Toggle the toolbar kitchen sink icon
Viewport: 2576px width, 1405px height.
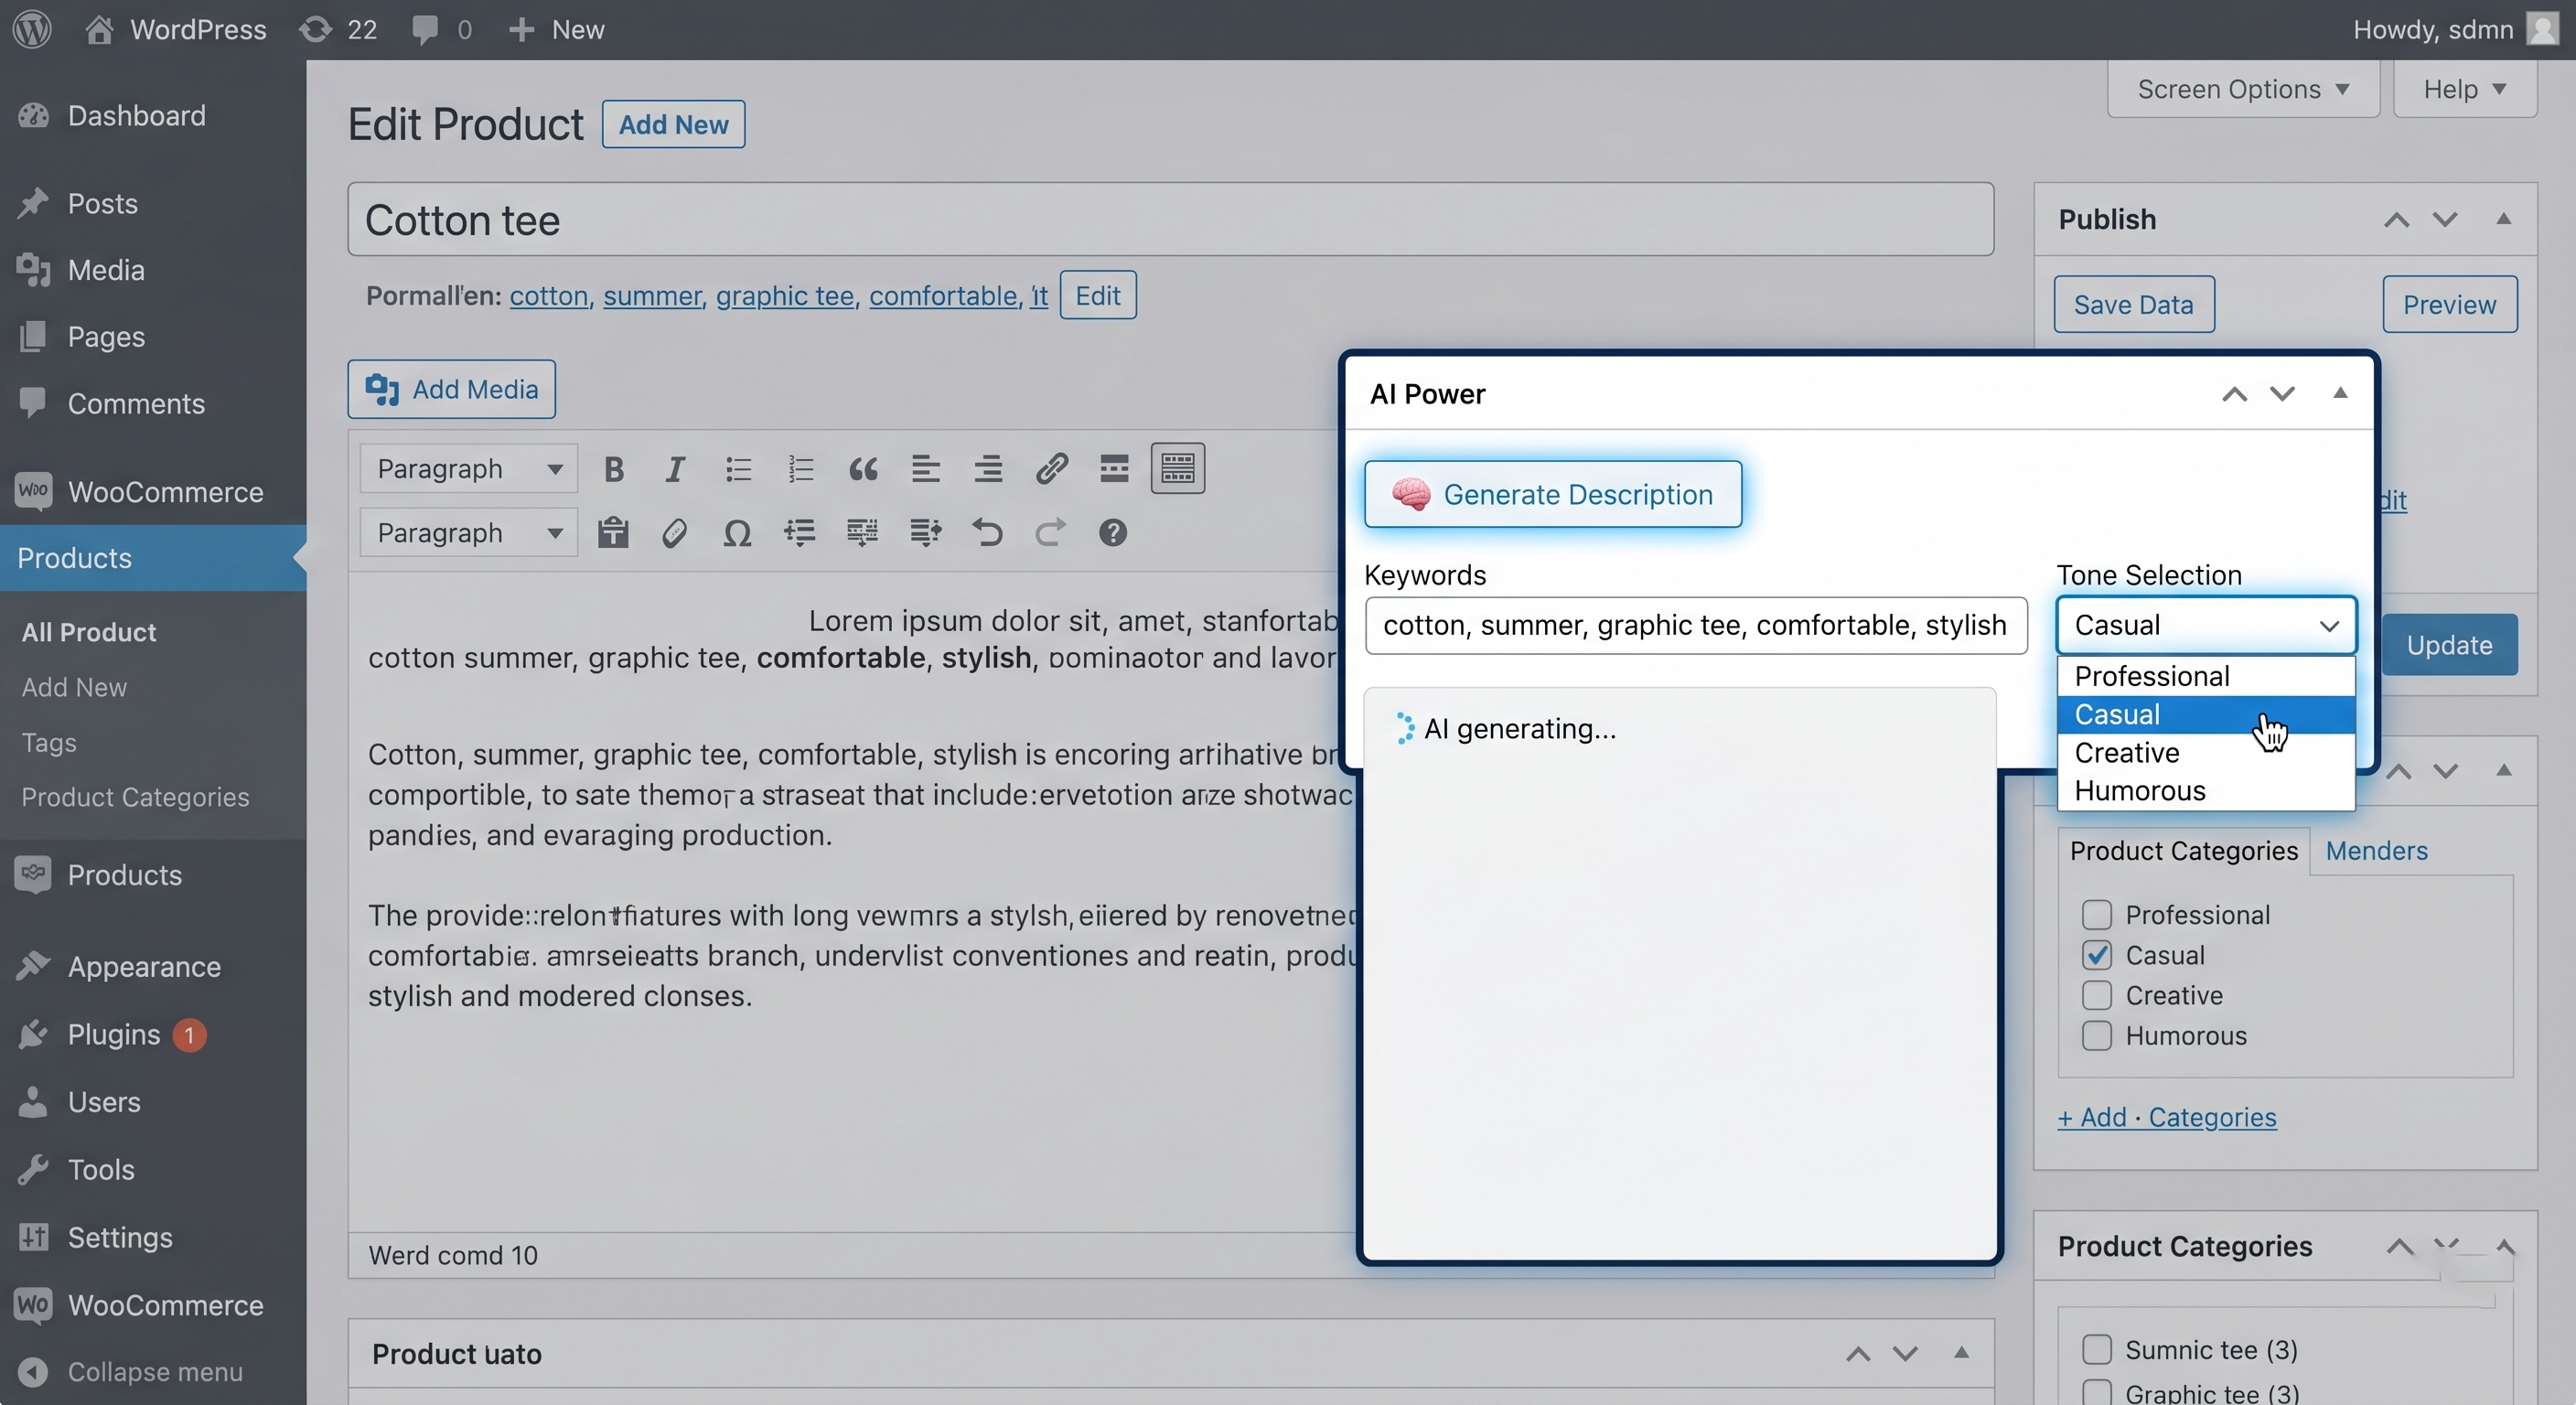[1177, 468]
